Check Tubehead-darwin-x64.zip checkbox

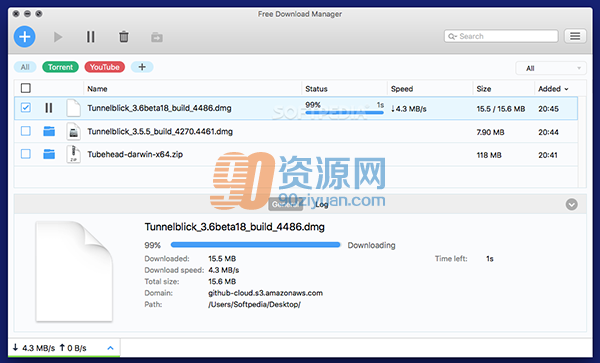tap(26, 154)
